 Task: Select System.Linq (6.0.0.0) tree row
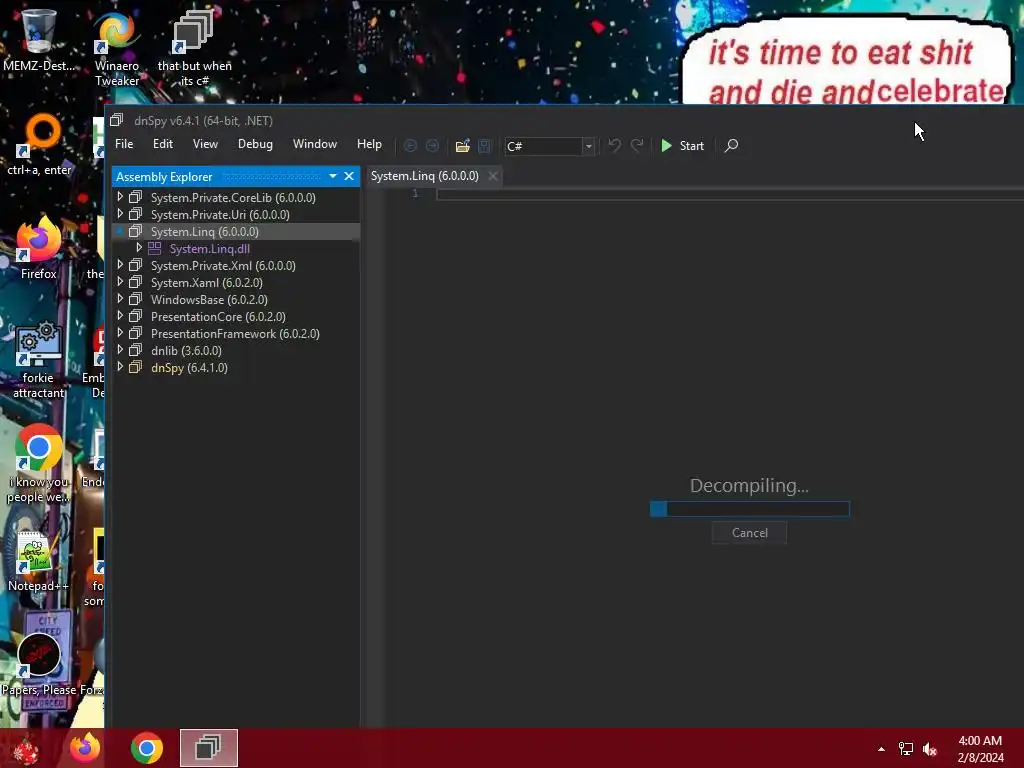[236, 231]
